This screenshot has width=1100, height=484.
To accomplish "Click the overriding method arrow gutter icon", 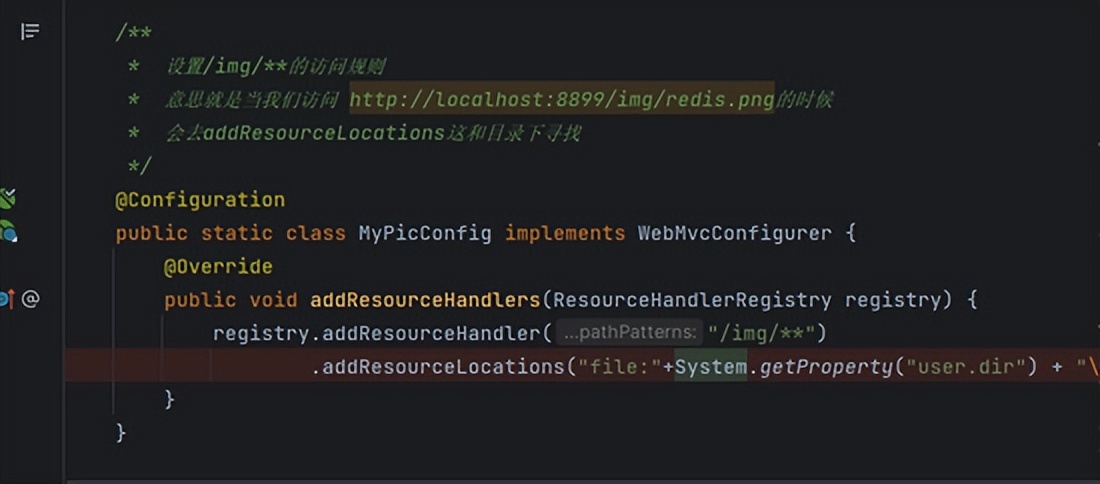I will pyautogui.click(x=7, y=300).
